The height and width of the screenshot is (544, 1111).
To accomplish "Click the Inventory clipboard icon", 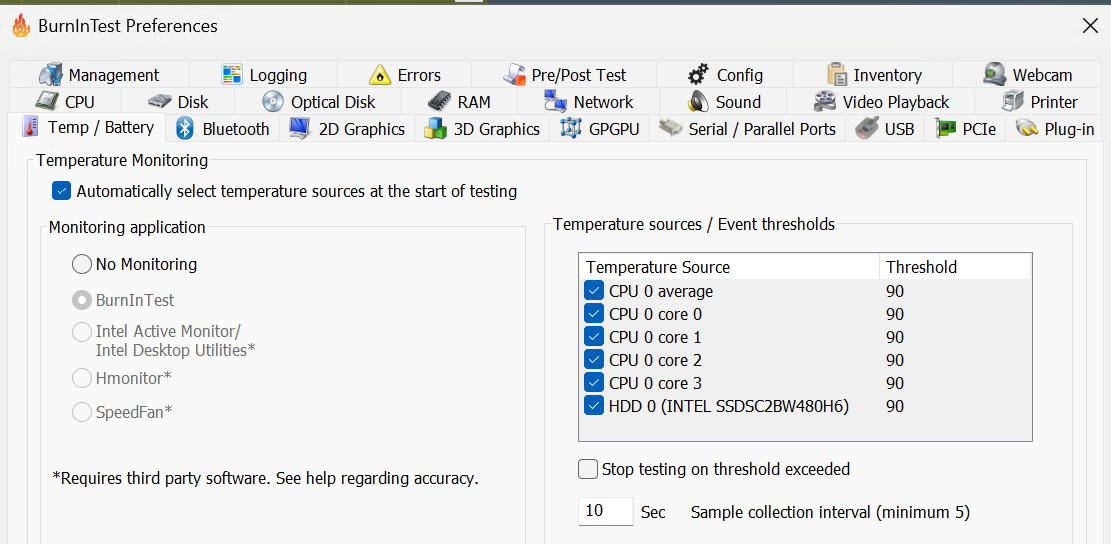I will [837, 74].
